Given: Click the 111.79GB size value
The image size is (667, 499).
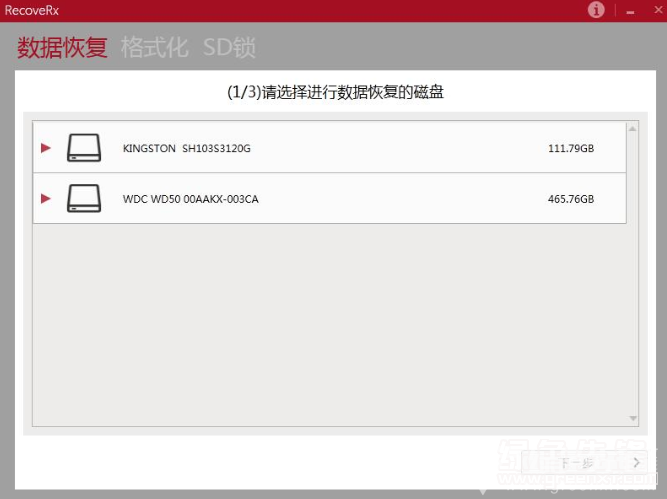Looking at the screenshot, I should [x=571, y=148].
